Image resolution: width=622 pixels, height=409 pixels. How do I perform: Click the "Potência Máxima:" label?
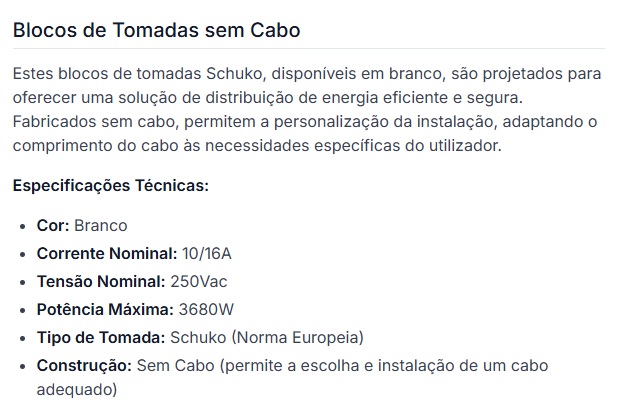[105, 309]
